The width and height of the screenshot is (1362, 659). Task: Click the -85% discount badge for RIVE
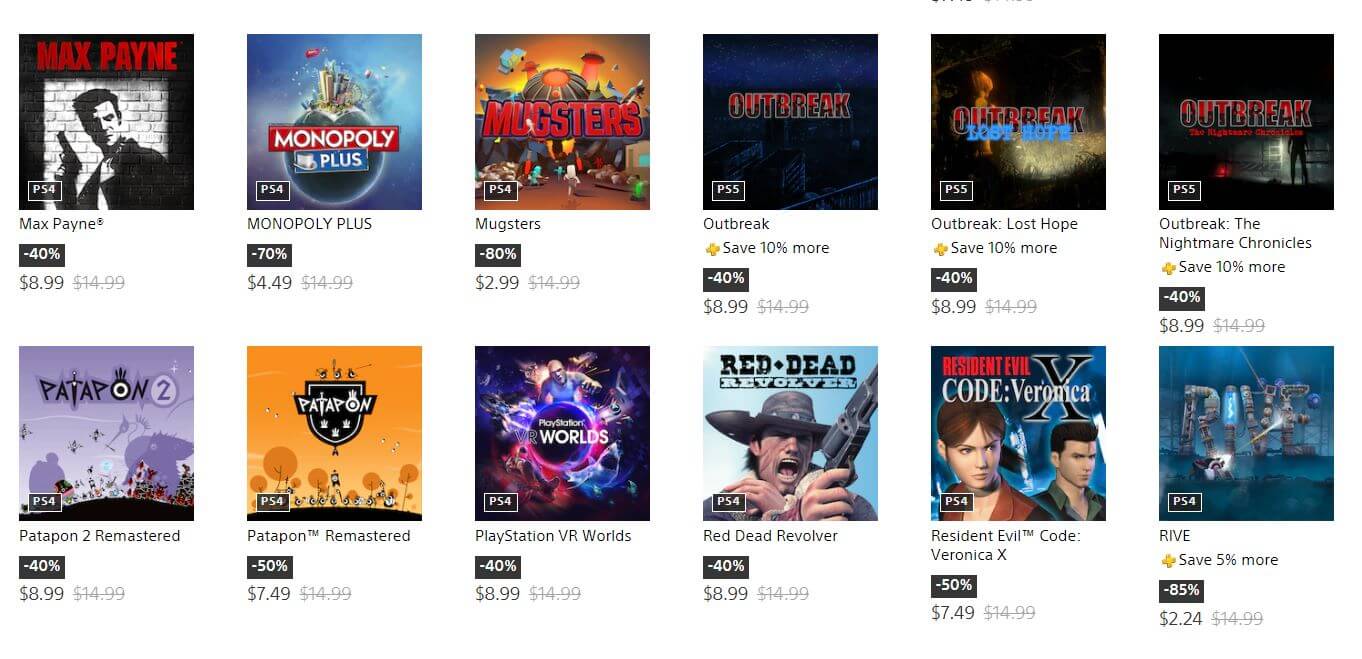pyautogui.click(x=1181, y=590)
